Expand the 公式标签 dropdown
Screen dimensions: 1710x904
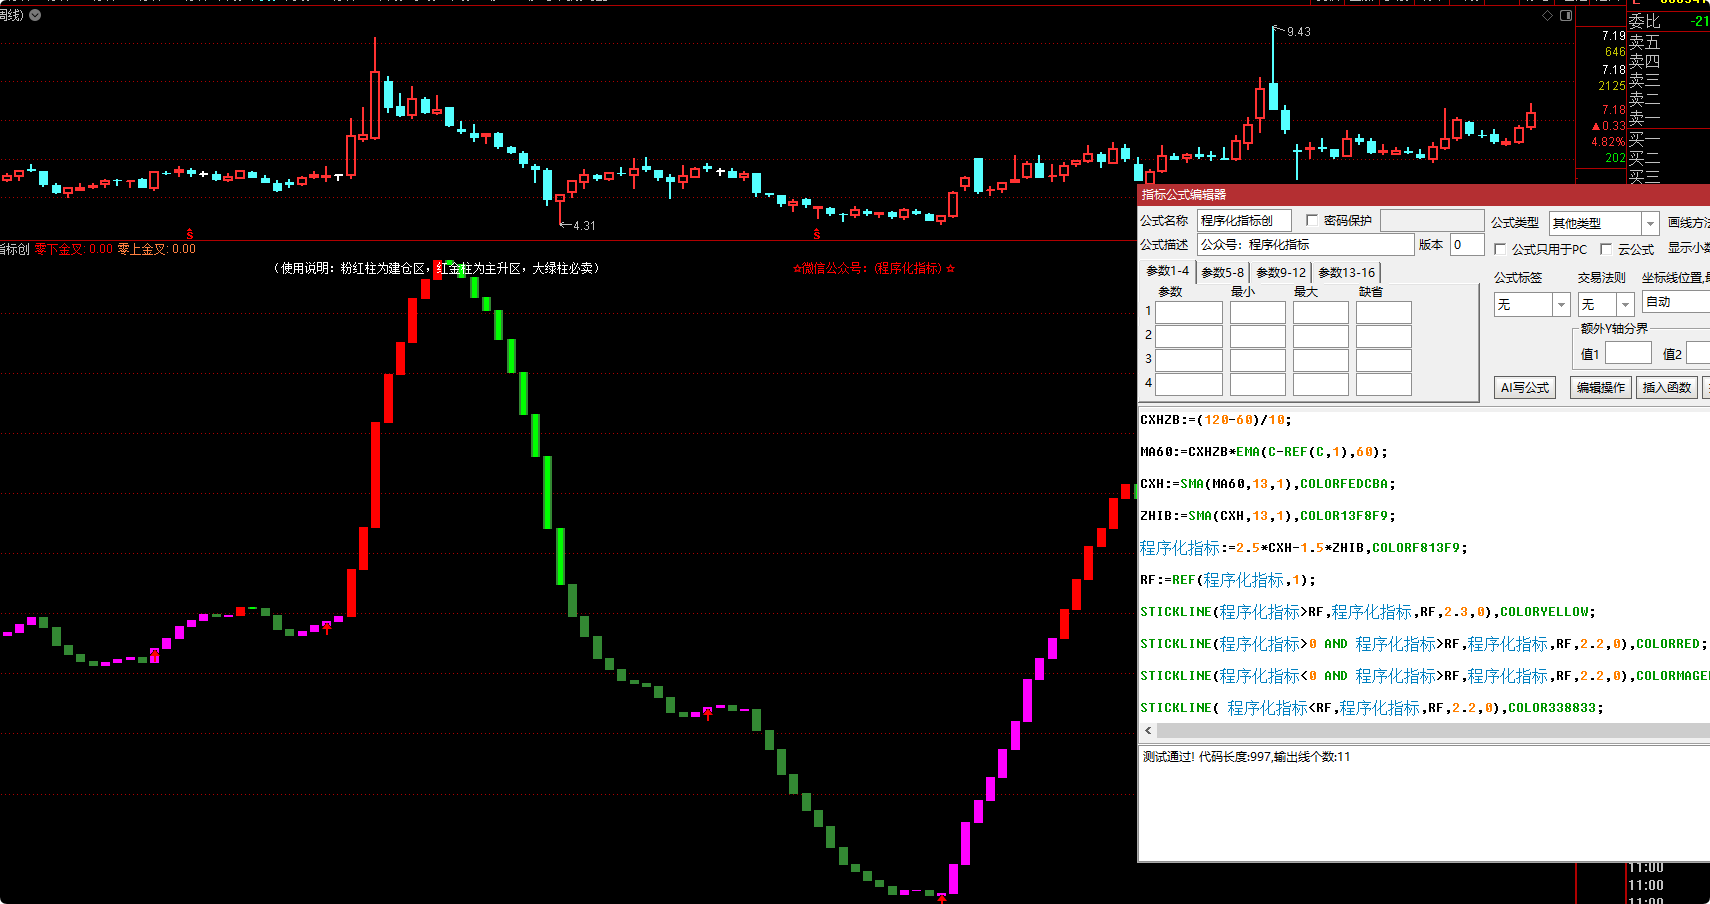coord(1561,304)
